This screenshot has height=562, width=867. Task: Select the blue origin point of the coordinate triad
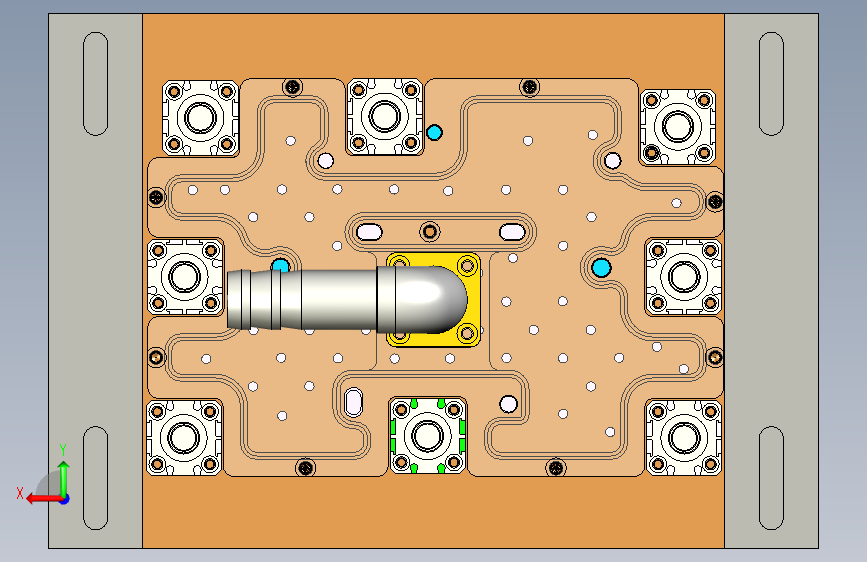[x=65, y=499]
